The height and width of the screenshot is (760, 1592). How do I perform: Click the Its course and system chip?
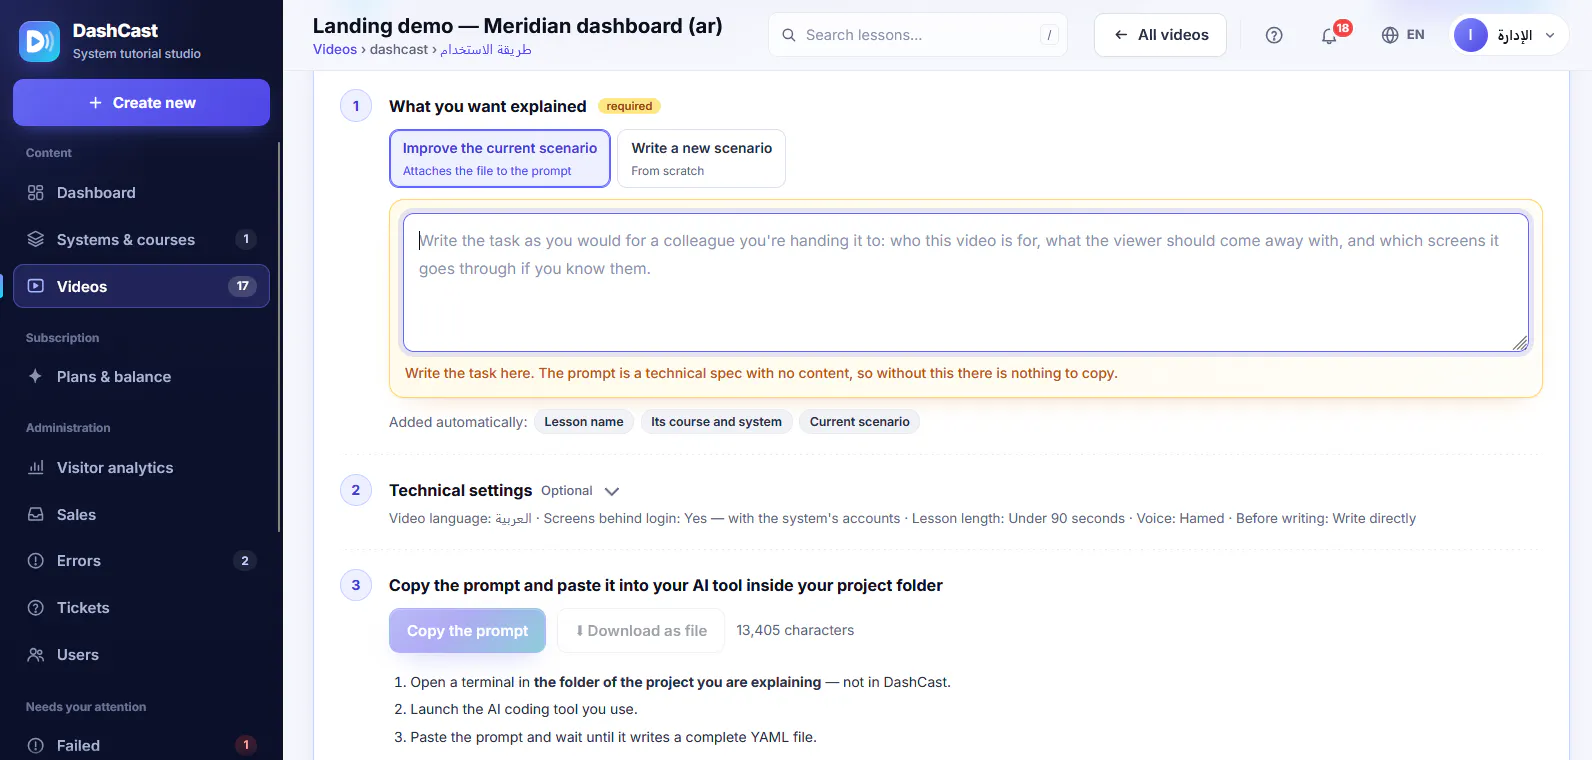(716, 422)
